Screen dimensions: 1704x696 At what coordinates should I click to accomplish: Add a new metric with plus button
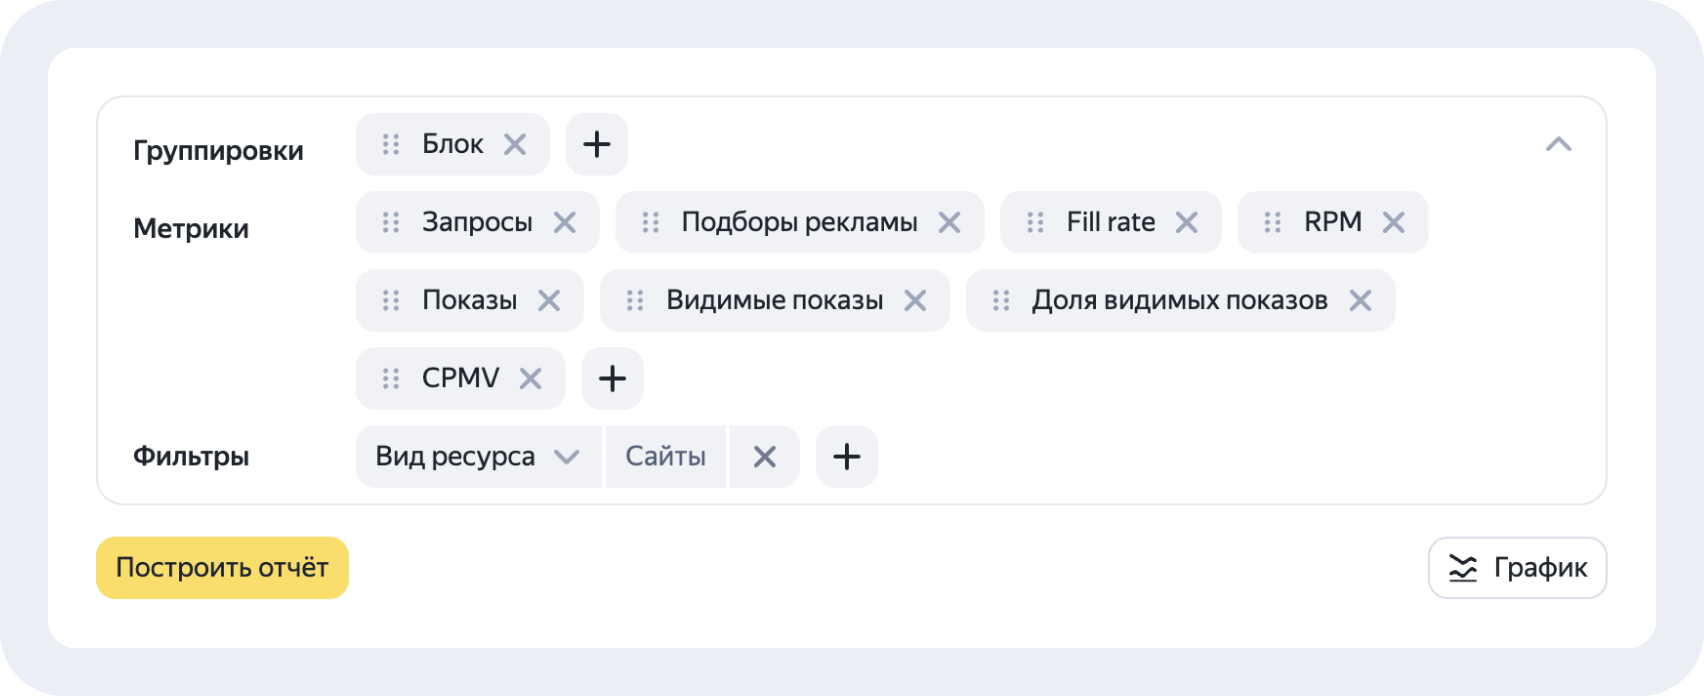coord(612,379)
